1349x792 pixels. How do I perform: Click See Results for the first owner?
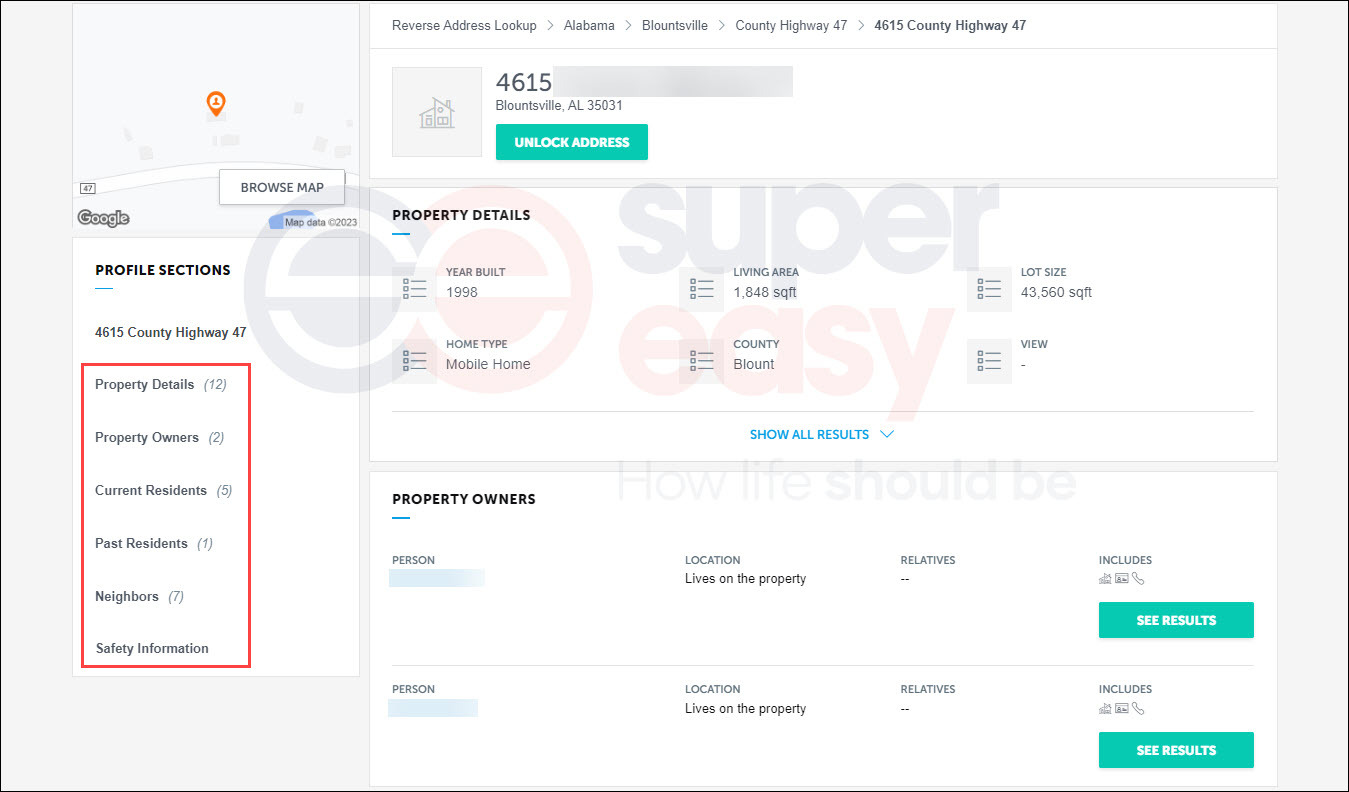tap(1176, 620)
